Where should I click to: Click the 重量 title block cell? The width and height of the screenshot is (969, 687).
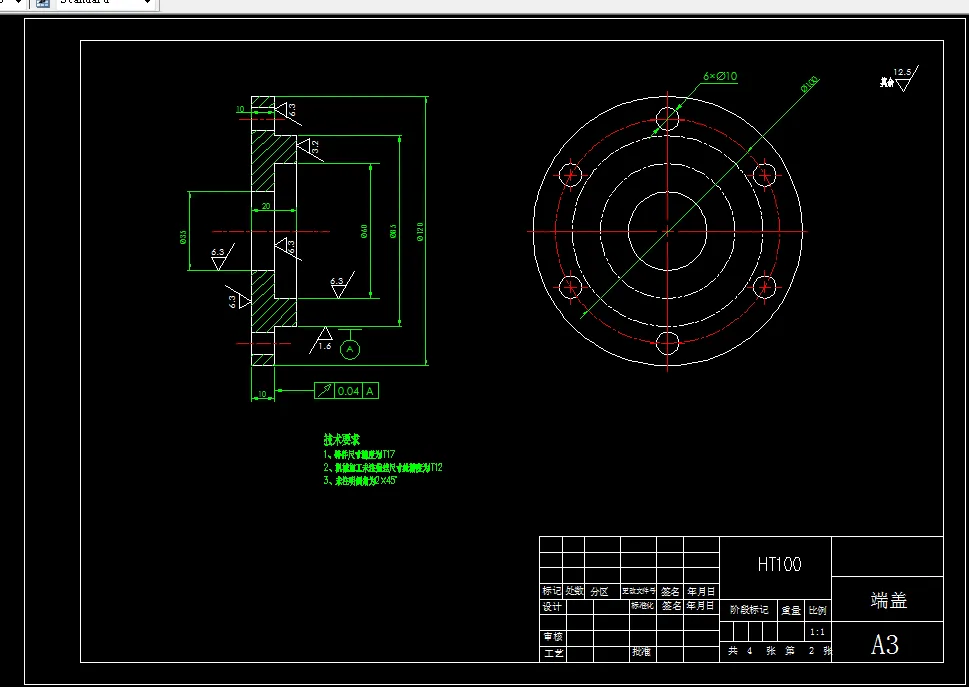point(791,610)
